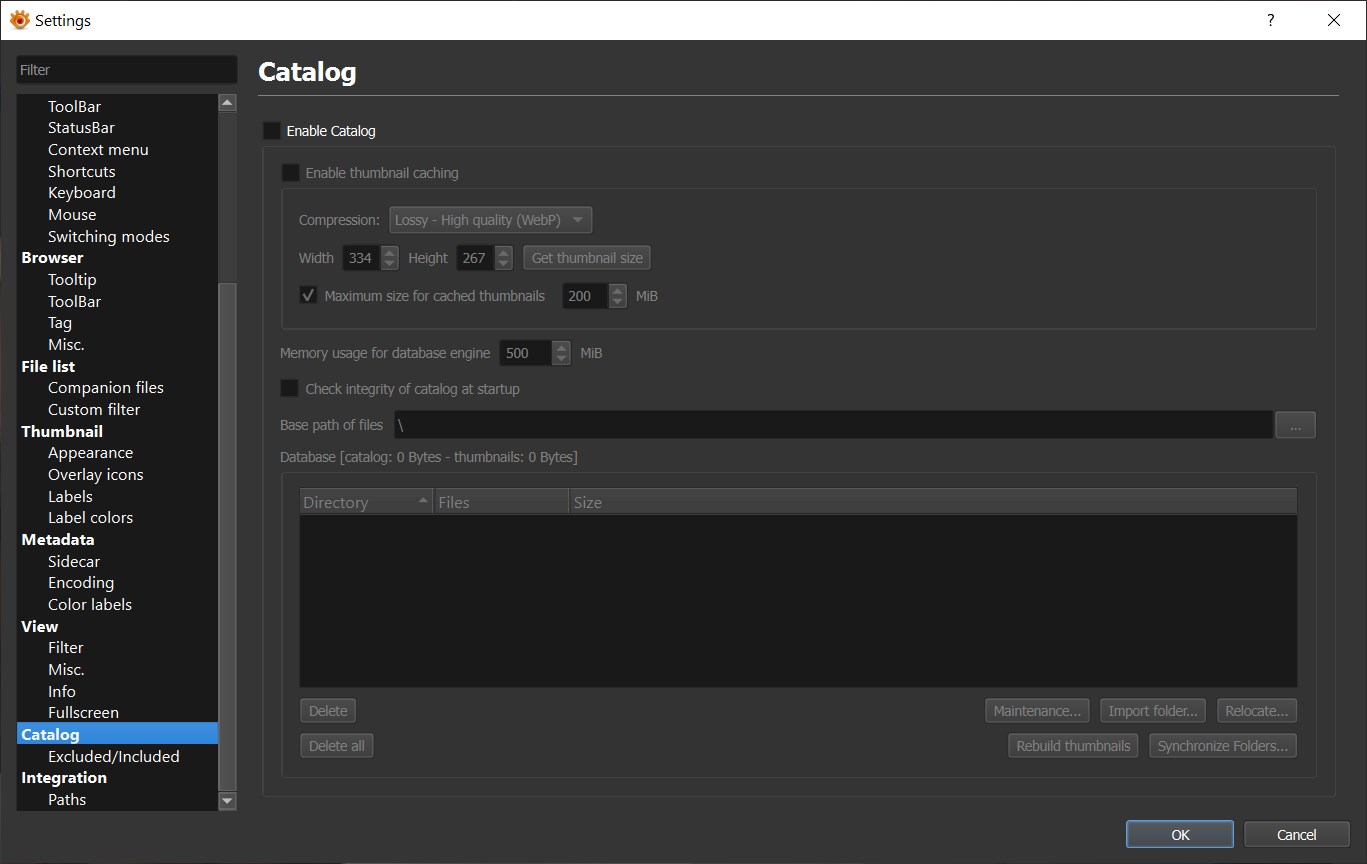Increase memory usage for database engine
1367x864 pixels.
561,347
